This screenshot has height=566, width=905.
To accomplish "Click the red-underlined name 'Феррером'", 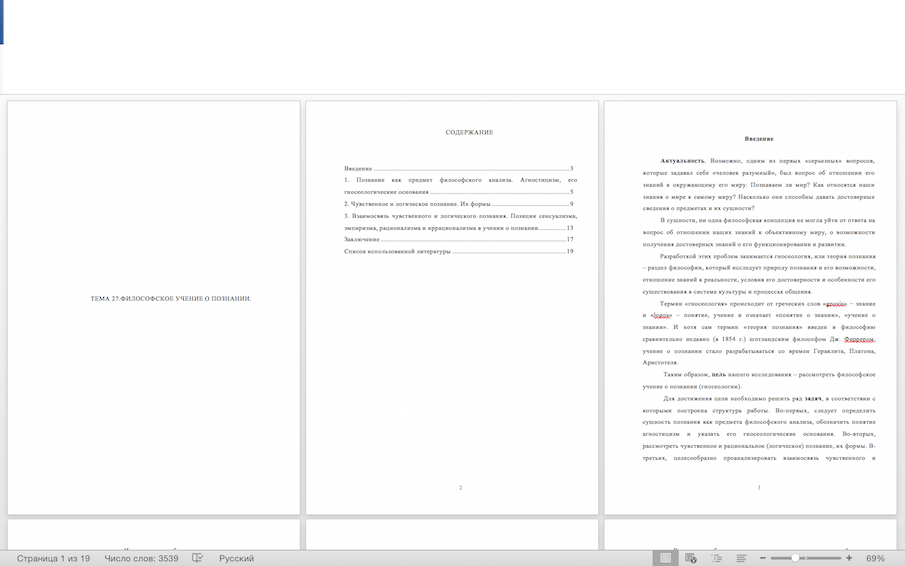I will [859, 339].
